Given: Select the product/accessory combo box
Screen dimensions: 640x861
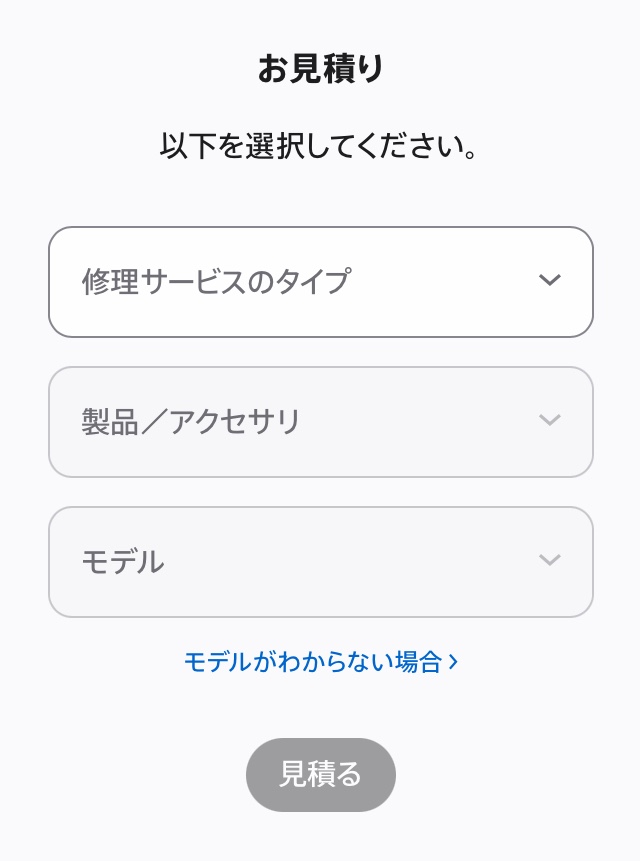Looking at the screenshot, I should [320, 422].
